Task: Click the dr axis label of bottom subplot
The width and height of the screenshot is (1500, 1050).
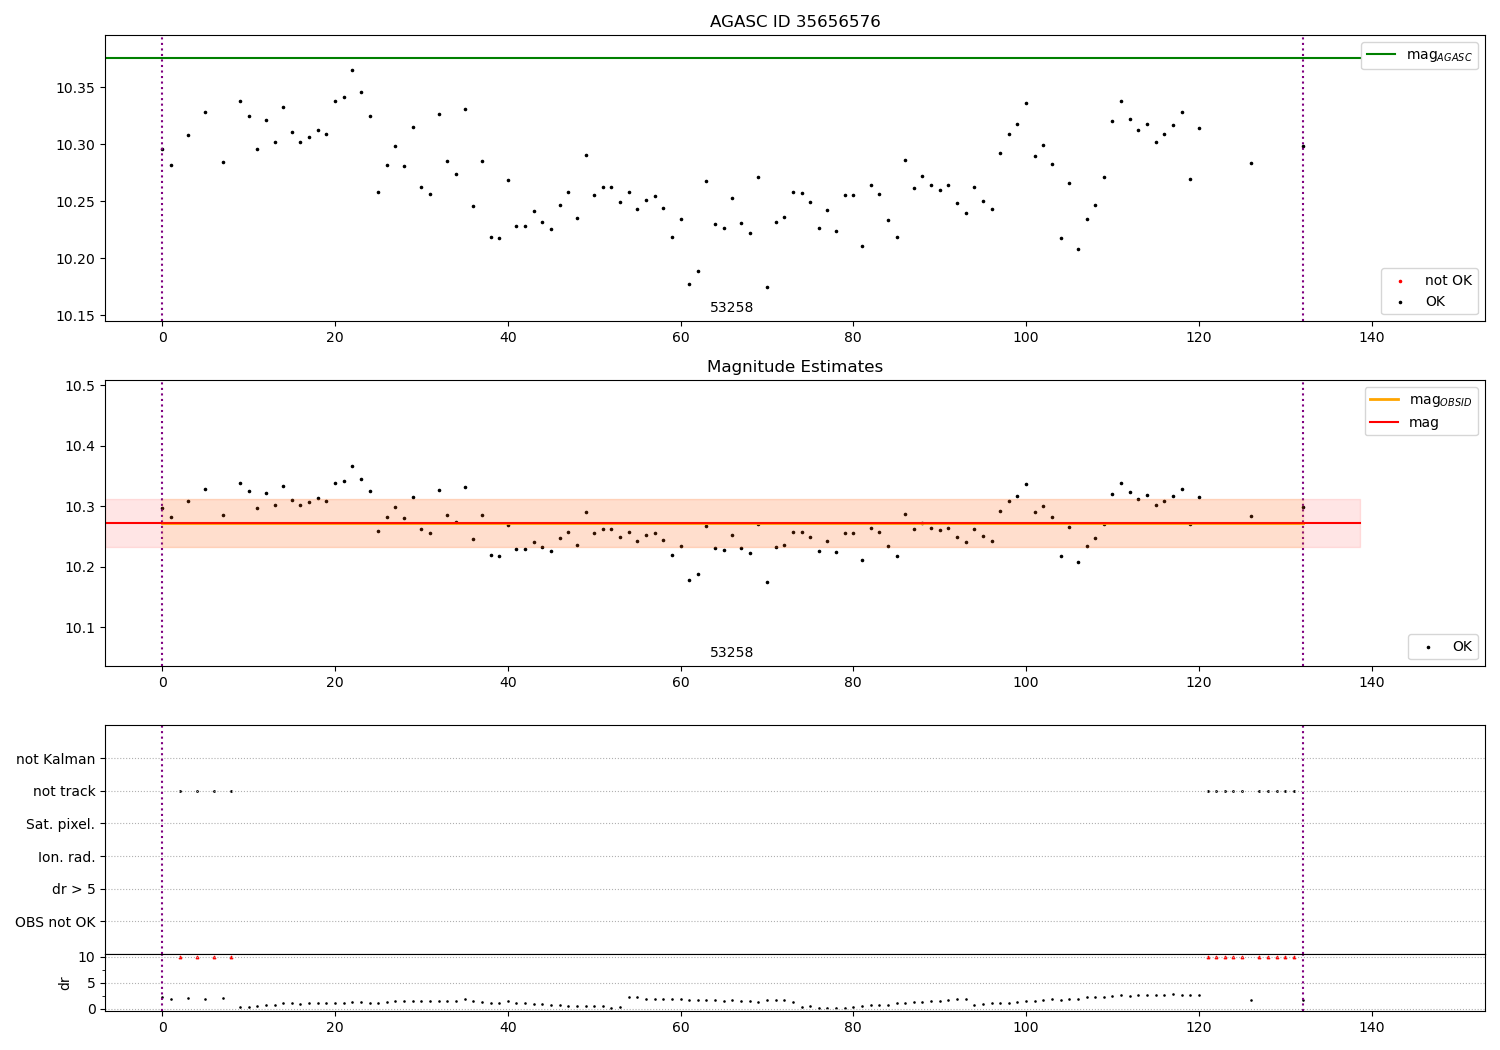Action: point(65,983)
